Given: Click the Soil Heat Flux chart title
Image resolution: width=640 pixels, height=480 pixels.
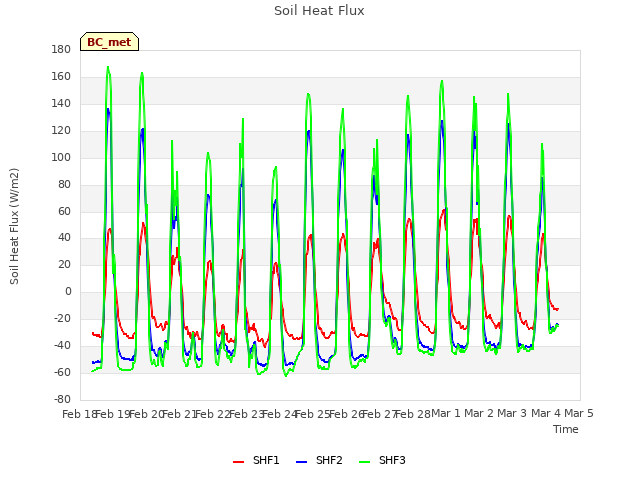Looking at the screenshot, I should pos(319,11).
